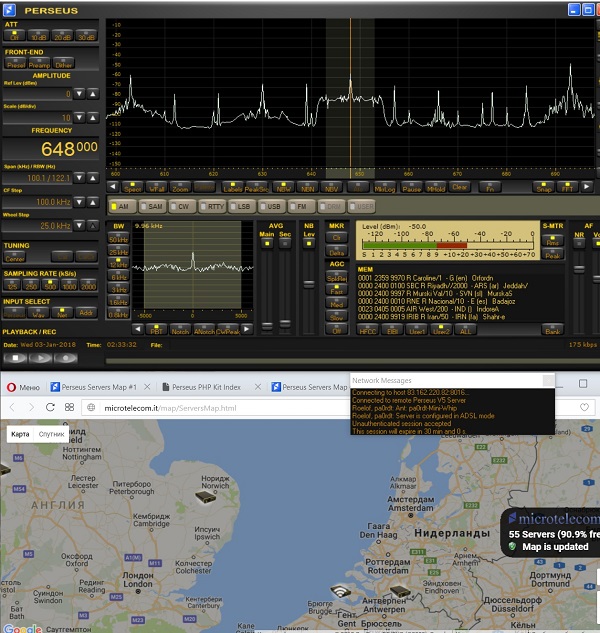600x633 pixels.
Task: Increase CF Step with up arrow
Action: tap(93, 202)
